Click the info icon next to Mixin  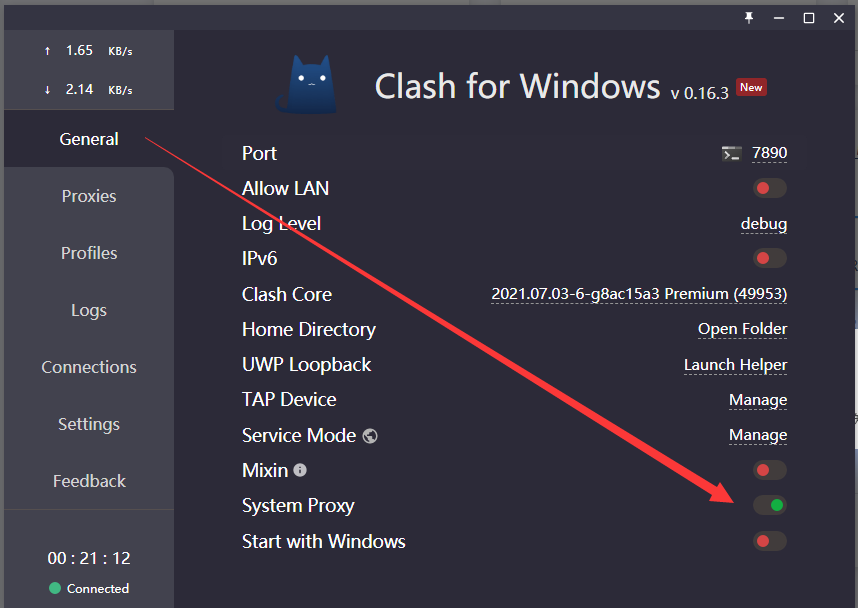pyautogui.click(x=300, y=470)
